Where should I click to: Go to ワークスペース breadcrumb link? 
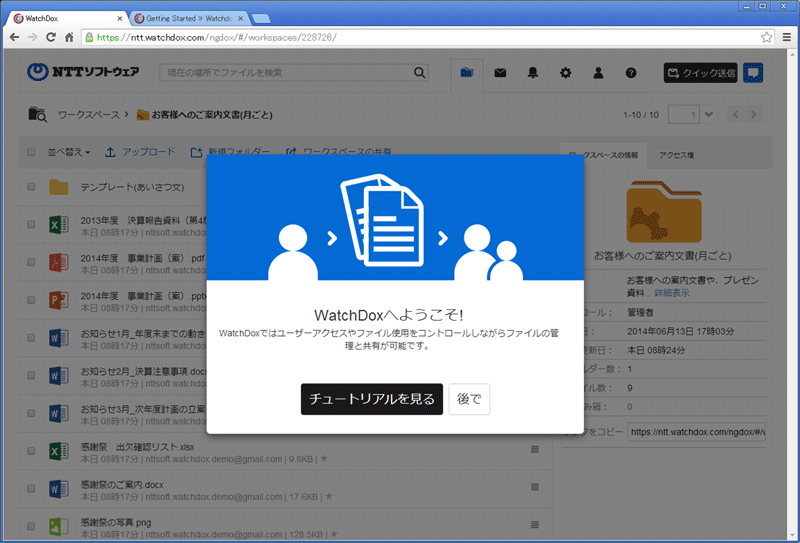89,115
